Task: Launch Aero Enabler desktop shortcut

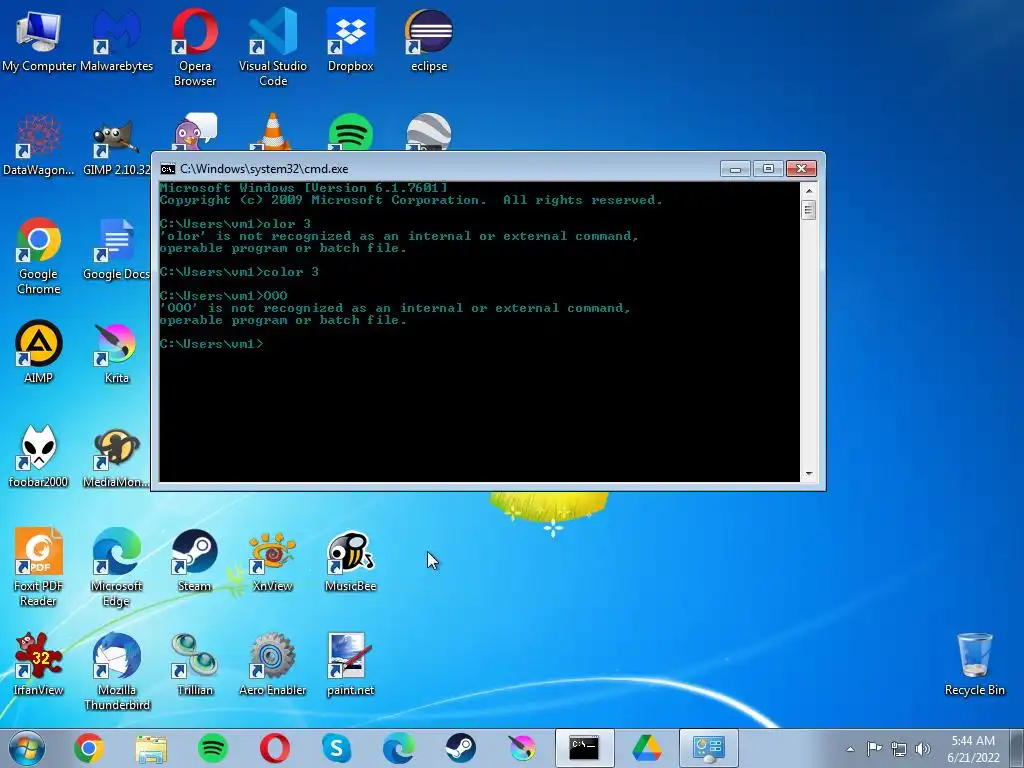Action: pos(273,664)
